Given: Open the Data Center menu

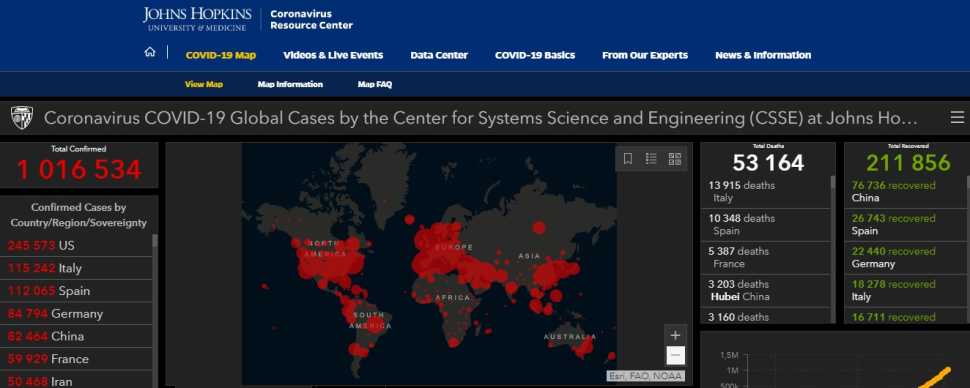Looking at the screenshot, I should [x=439, y=55].
